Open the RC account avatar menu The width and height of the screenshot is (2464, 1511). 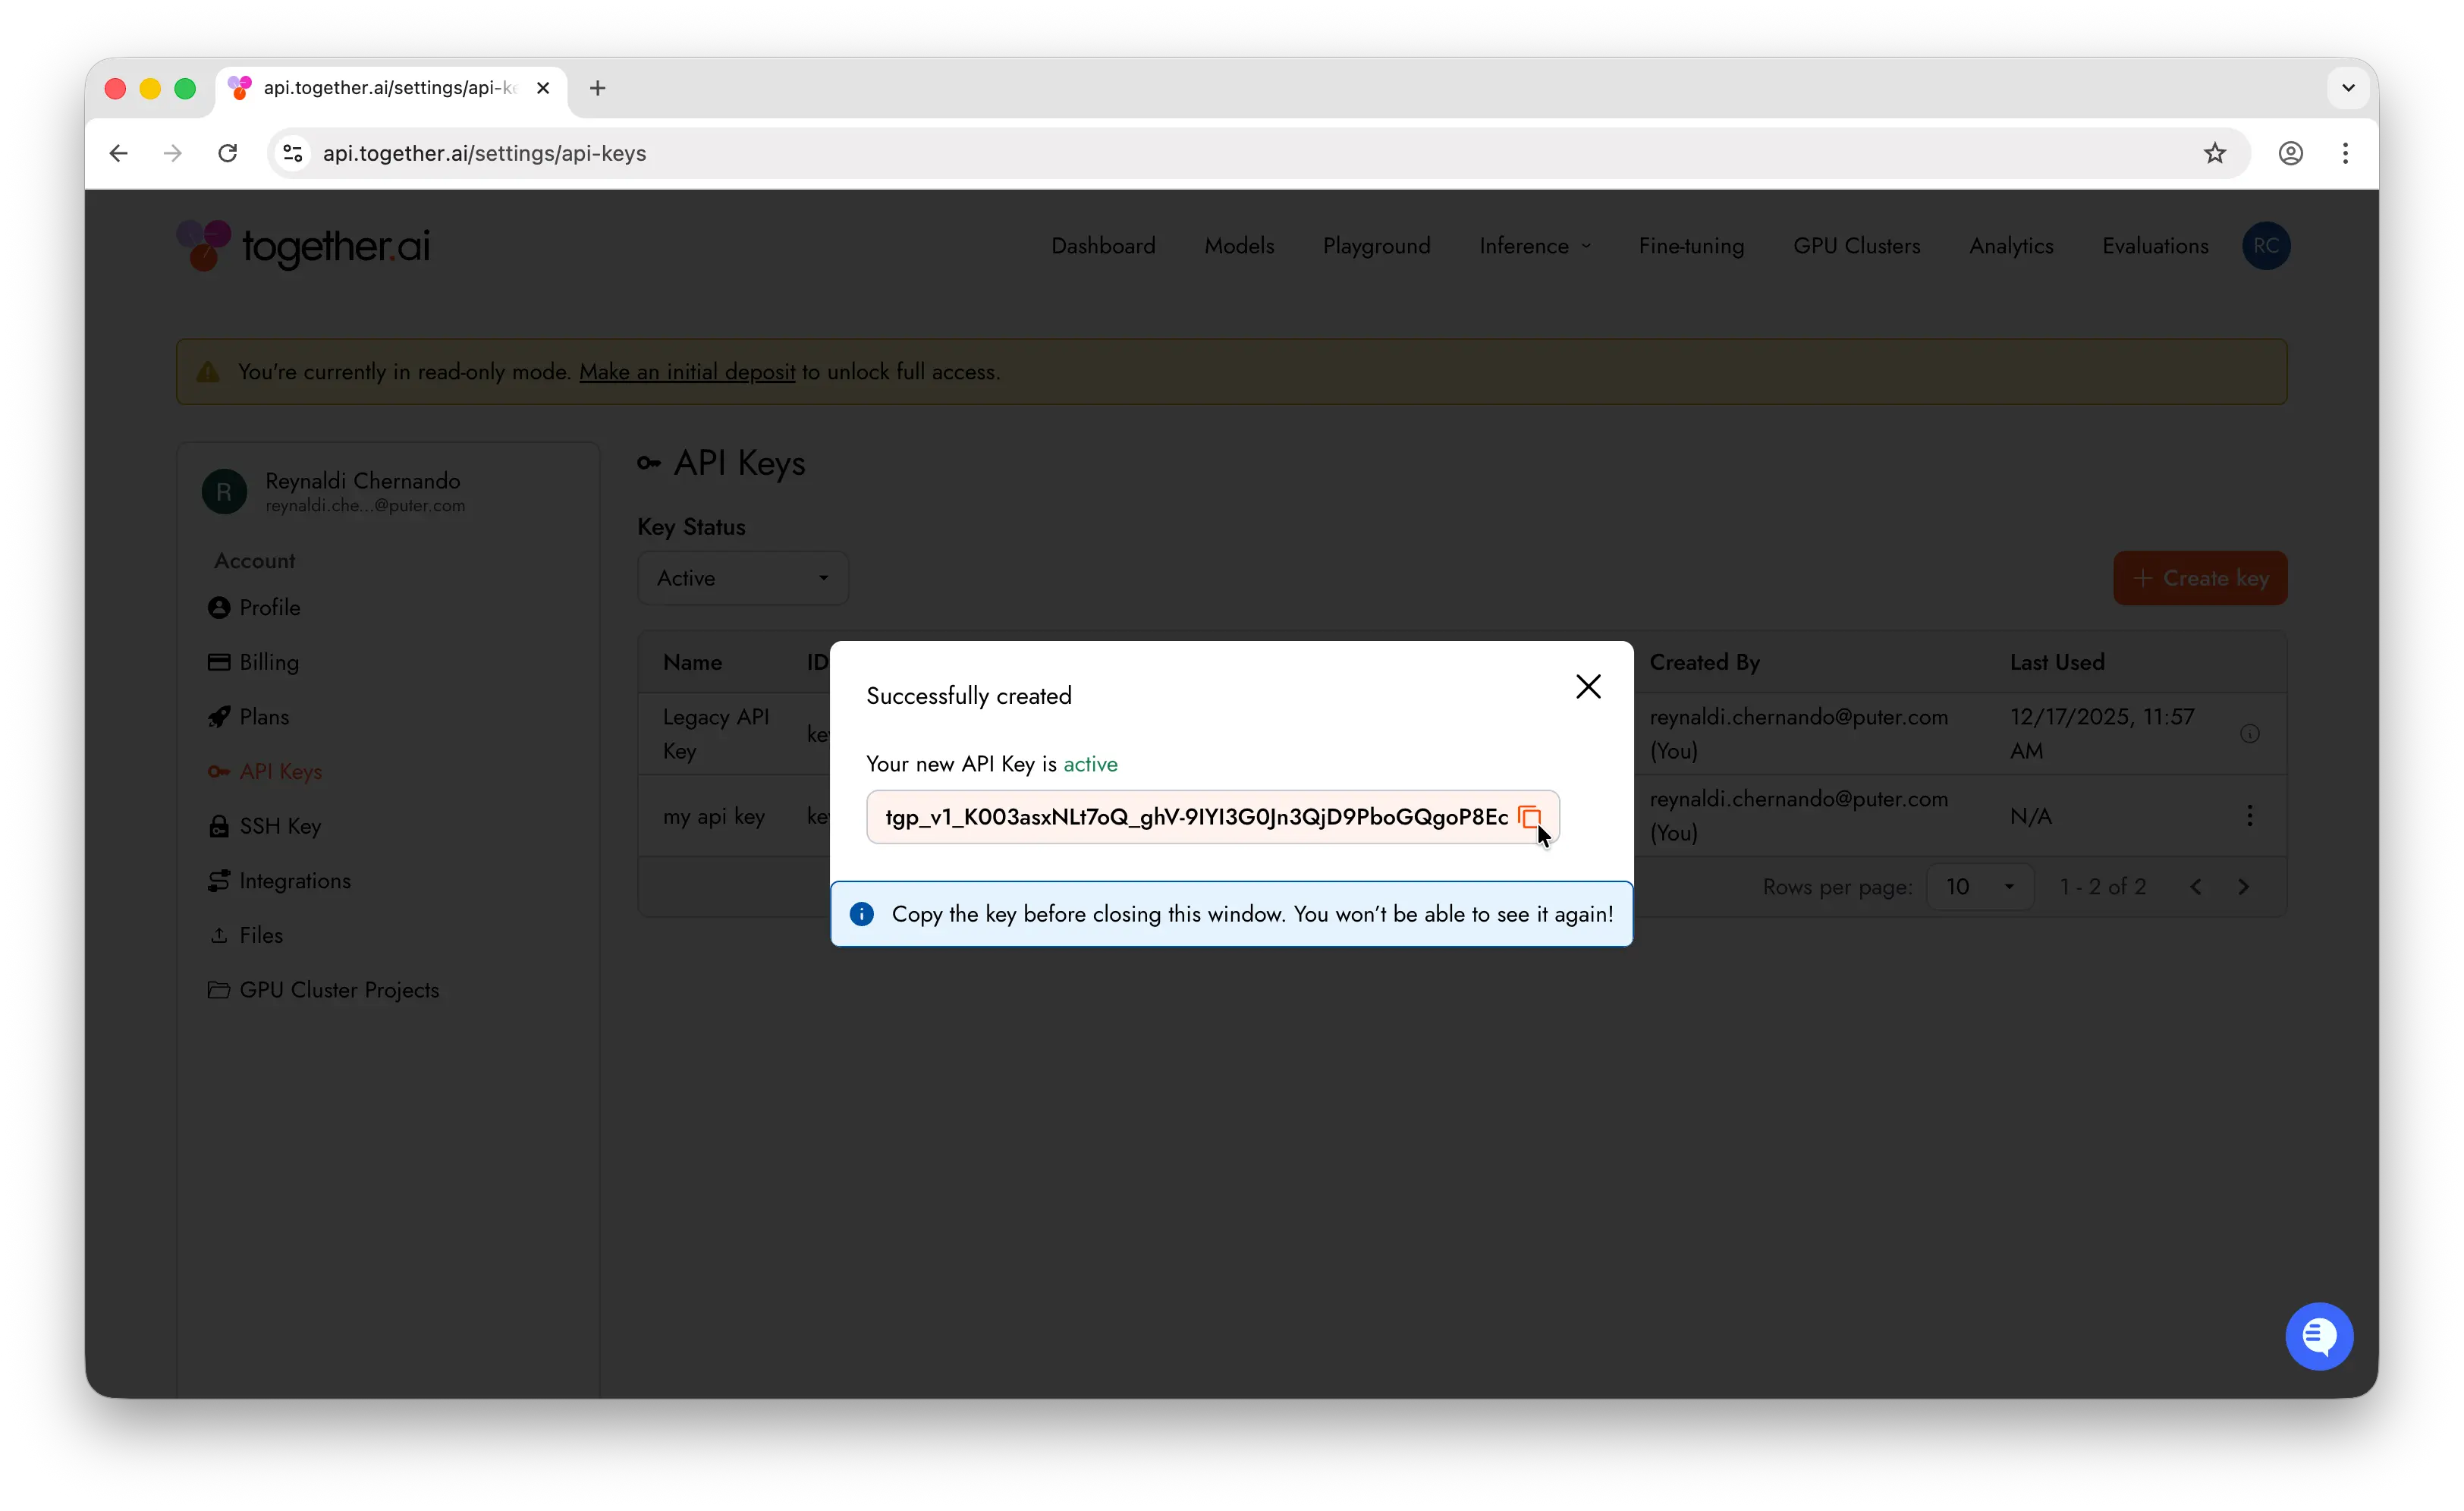[x=2266, y=246]
